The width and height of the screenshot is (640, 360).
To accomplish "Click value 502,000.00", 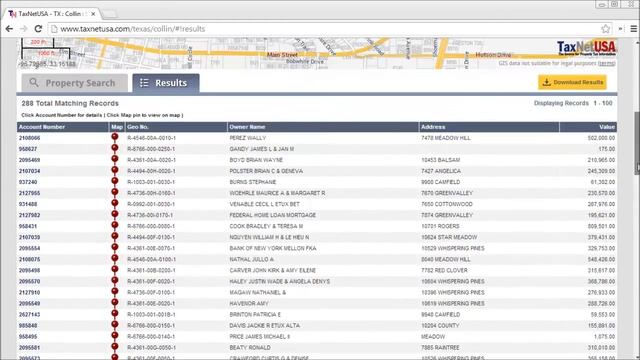I will coord(601,138).
